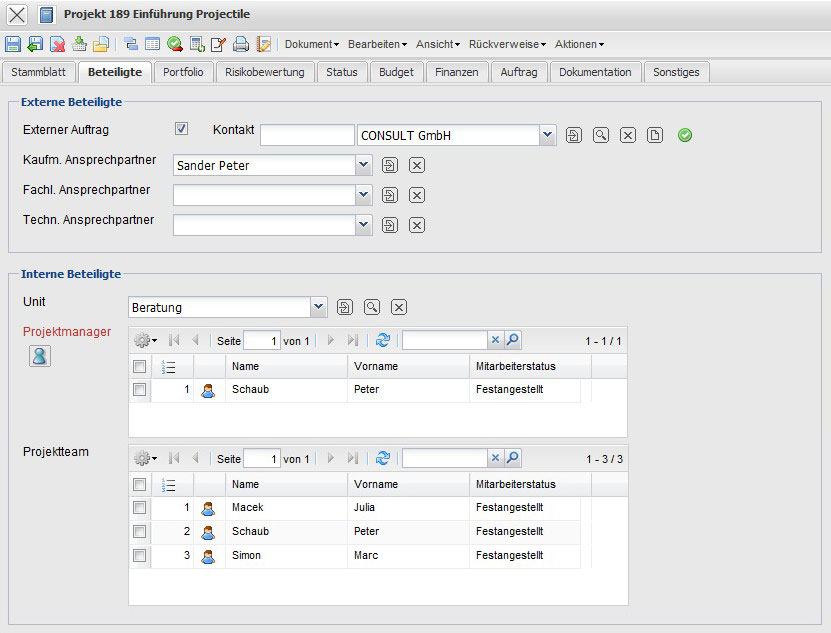Click the Projektteam grid search input field
This screenshot has width=831, height=633.
tap(444, 458)
